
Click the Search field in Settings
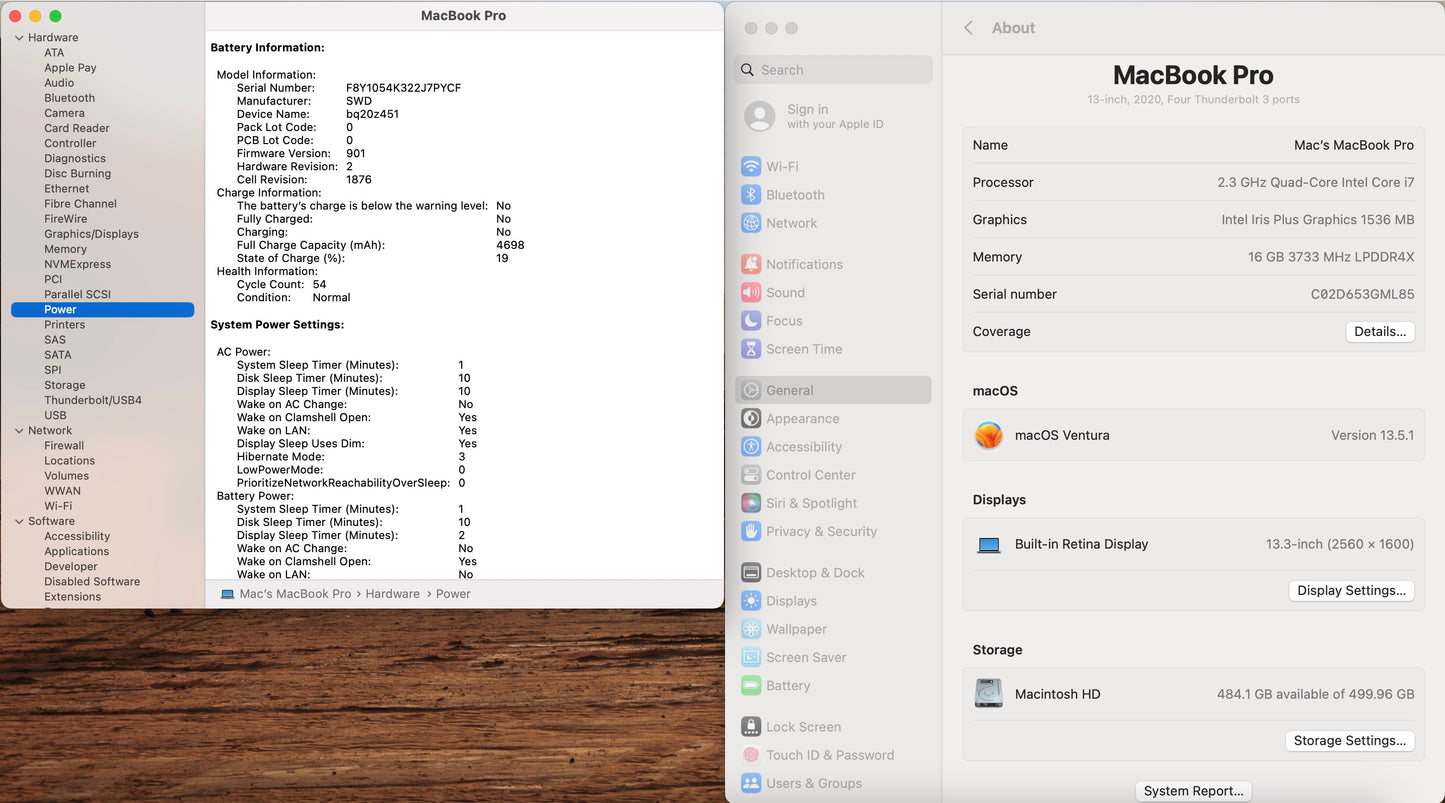point(833,70)
